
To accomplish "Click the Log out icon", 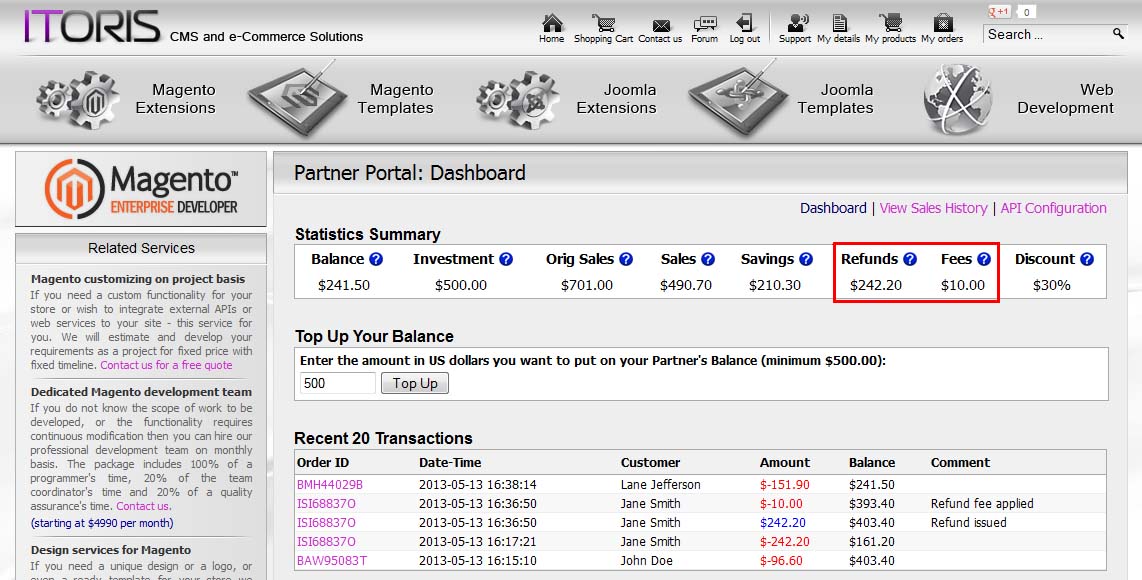I will 744,23.
